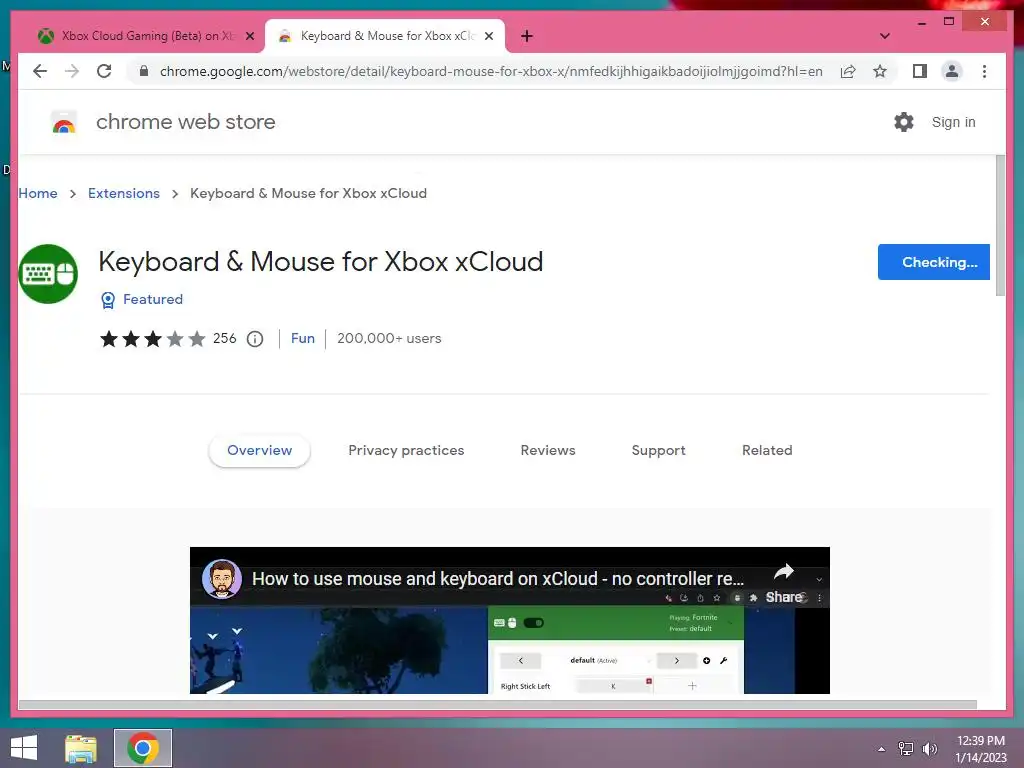Open the Fun category link
The height and width of the screenshot is (768, 1024).
[302, 338]
